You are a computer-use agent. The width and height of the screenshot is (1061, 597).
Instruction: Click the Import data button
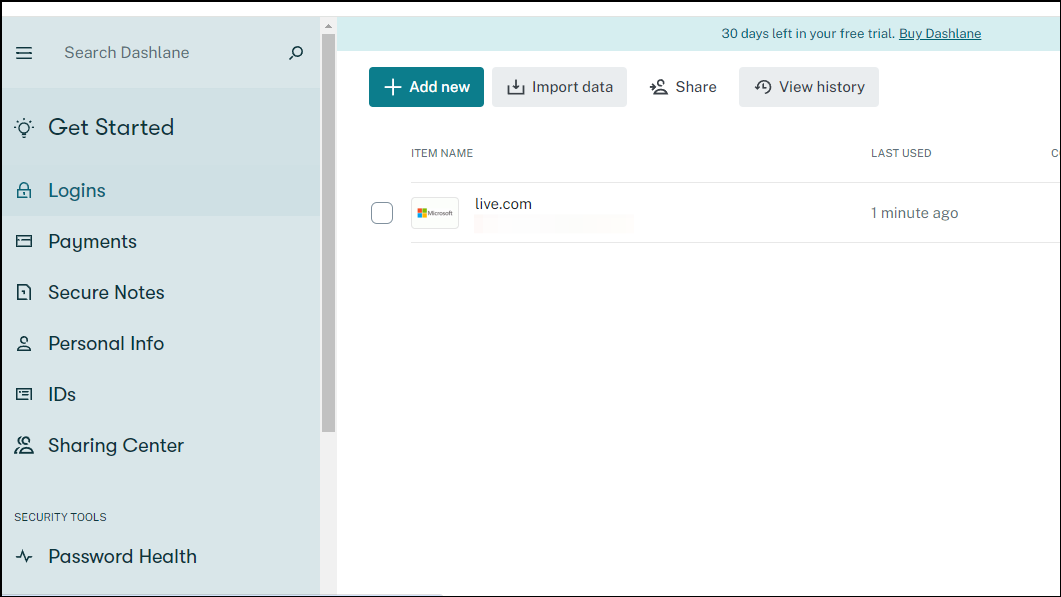[x=559, y=87]
